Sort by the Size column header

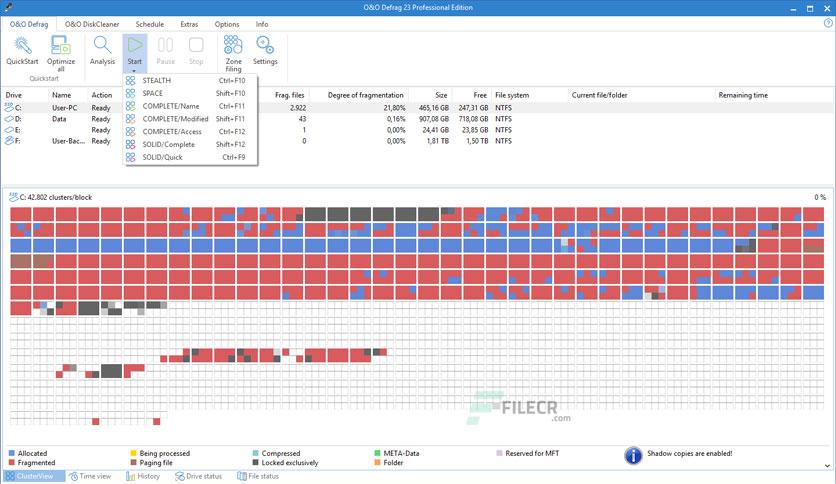pos(441,95)
